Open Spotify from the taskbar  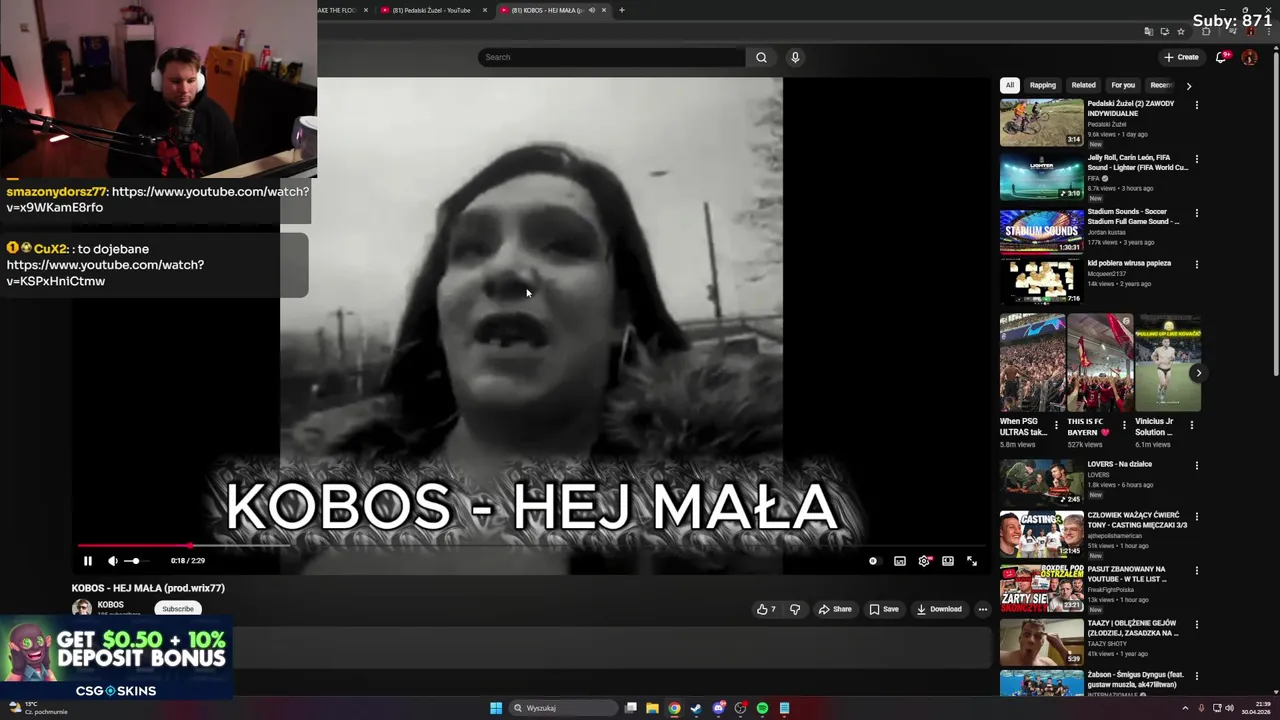(x=762, y=708)
